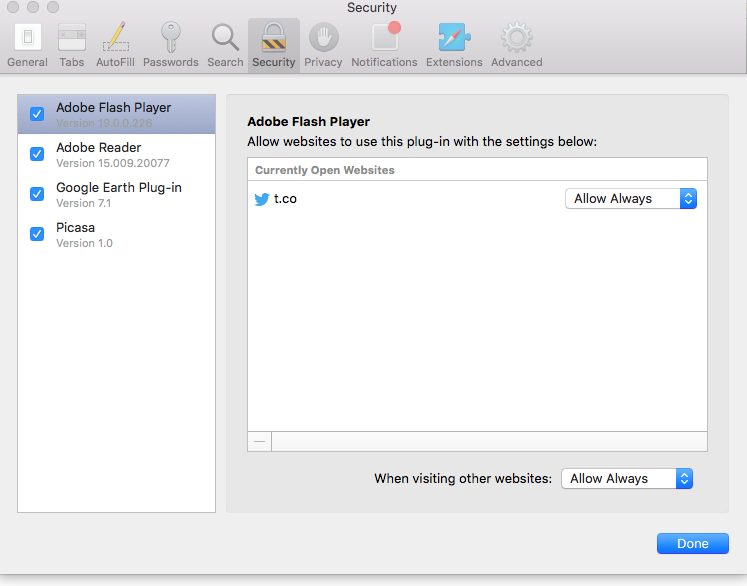Click the Version 15.009.20077 text
This screenshot has width=747, height=586.
click(x=113, y=163)
